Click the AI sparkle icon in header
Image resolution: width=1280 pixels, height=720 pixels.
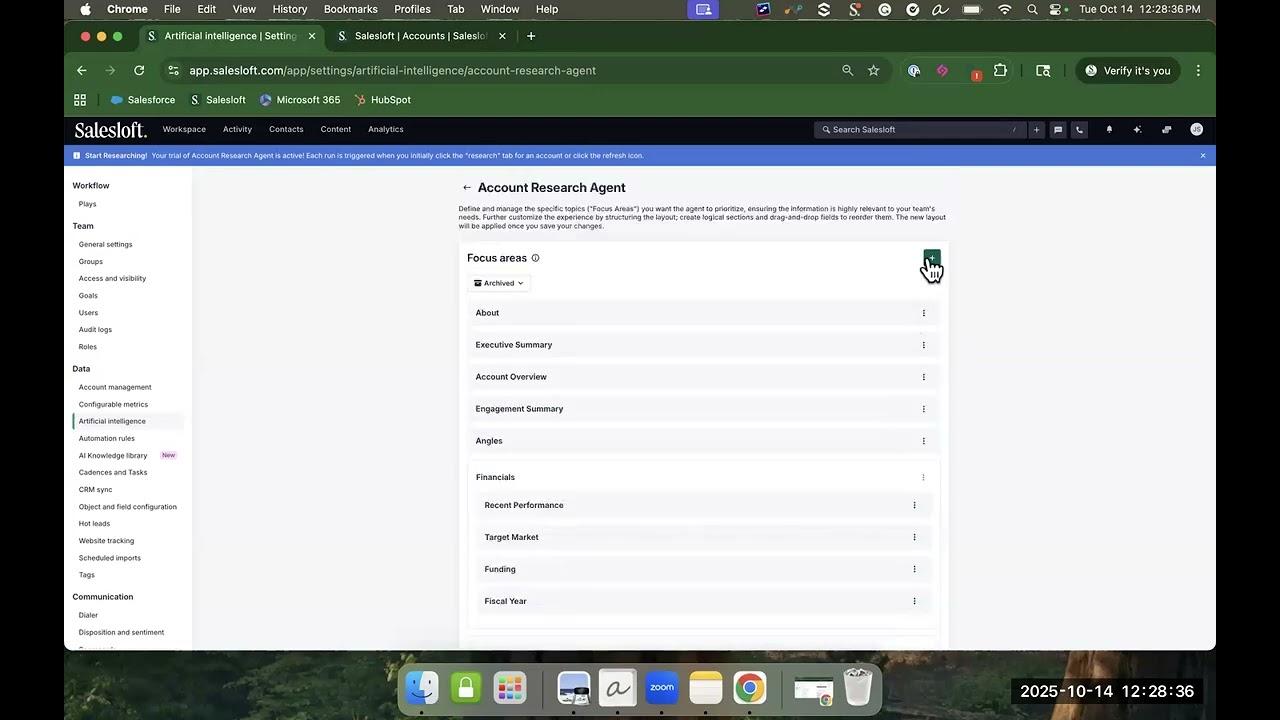click(1137, 129)
